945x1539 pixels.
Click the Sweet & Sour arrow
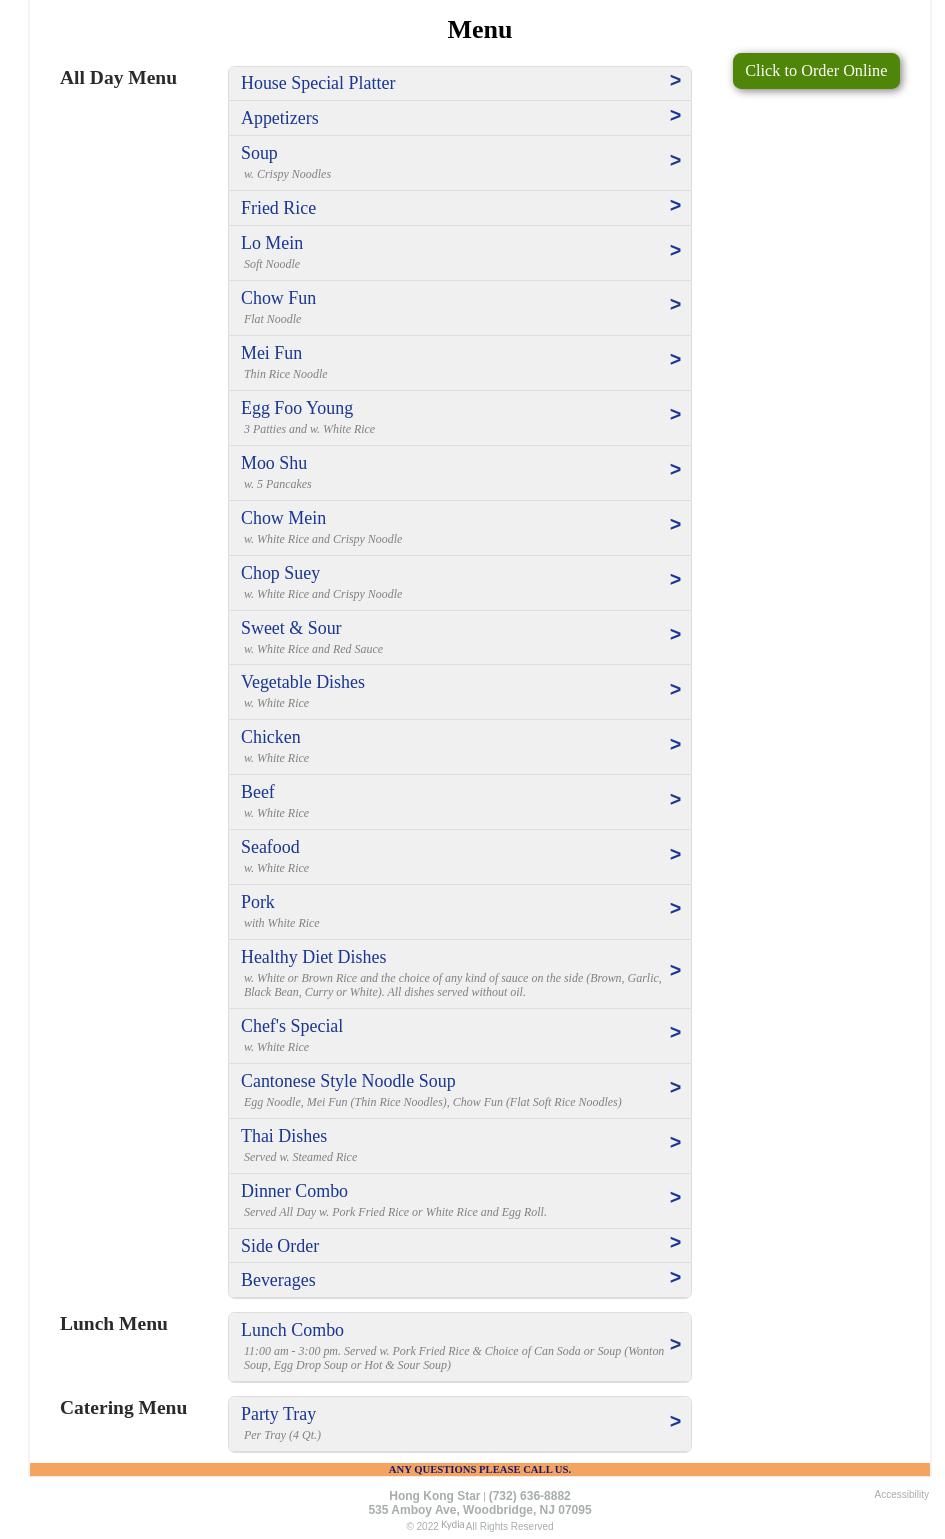[675, 635]
